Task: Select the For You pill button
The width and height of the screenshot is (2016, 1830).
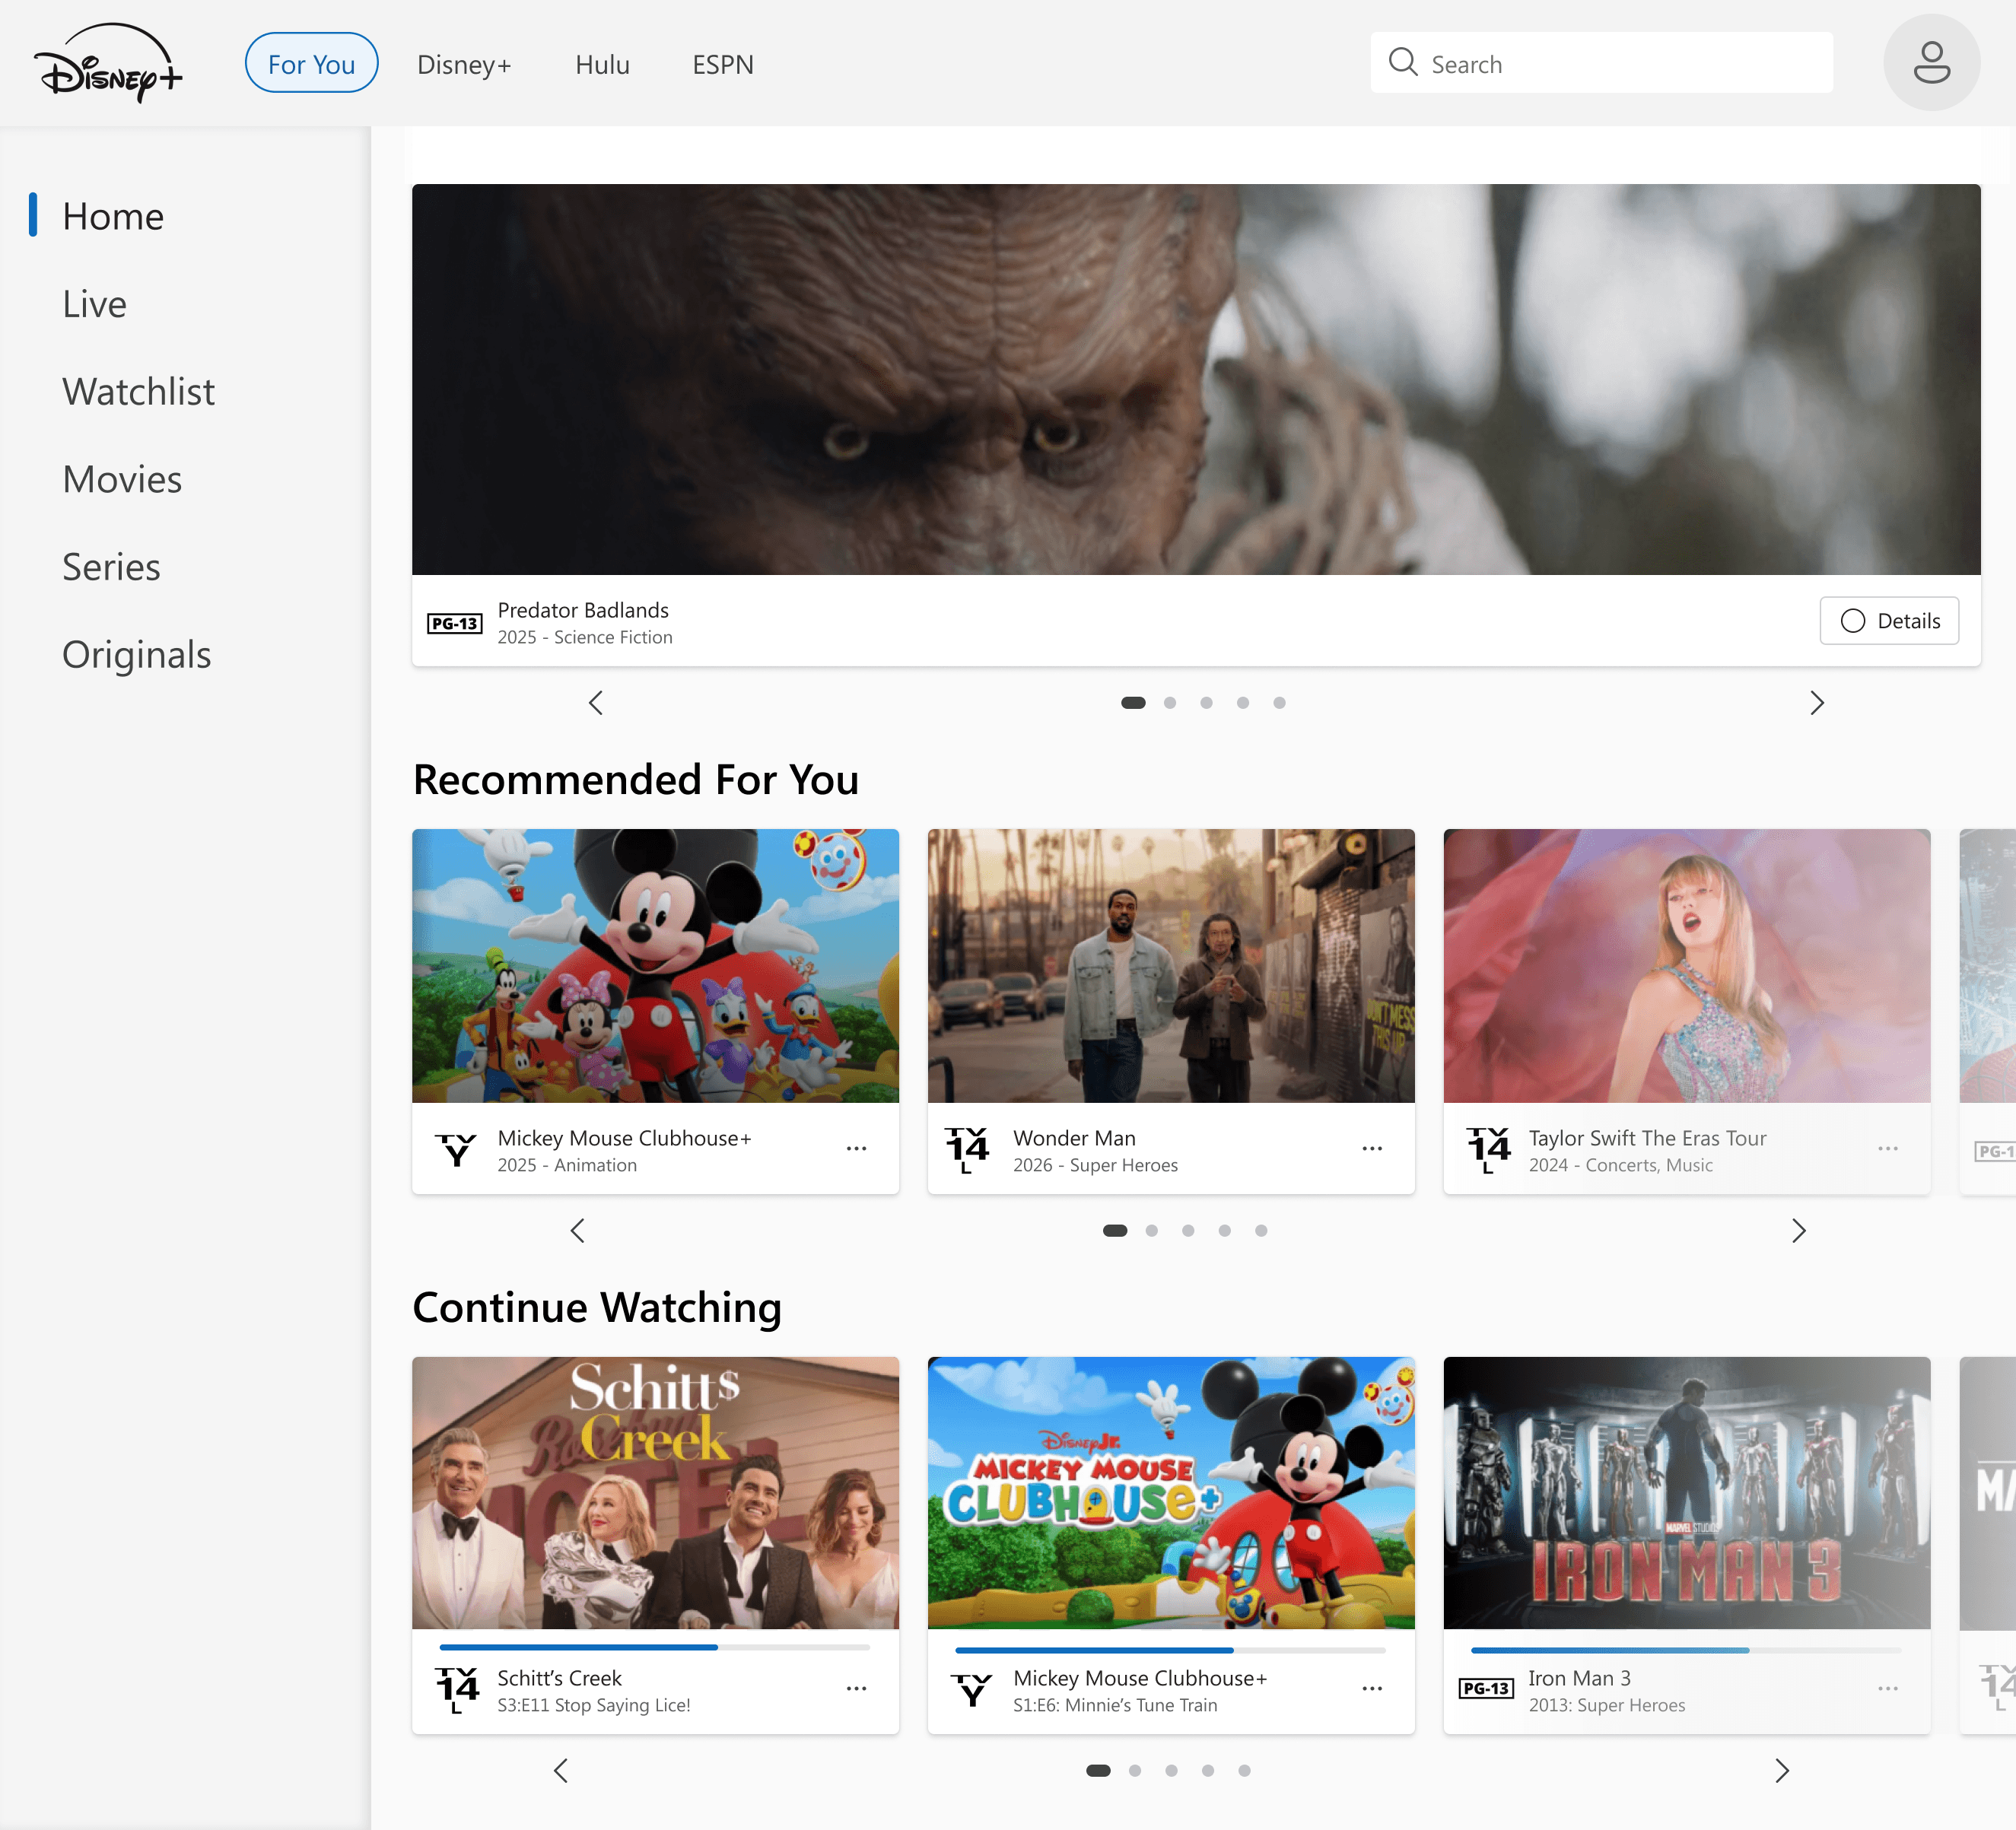Action: [x=311, y=64]
